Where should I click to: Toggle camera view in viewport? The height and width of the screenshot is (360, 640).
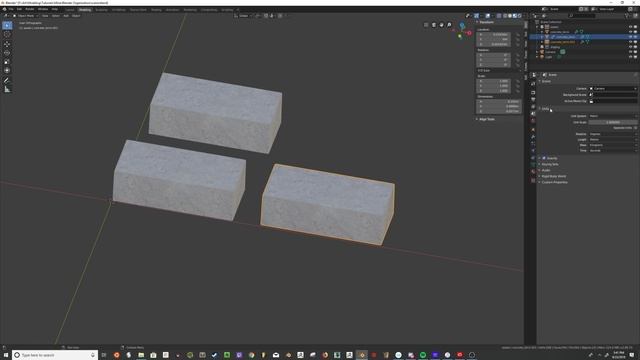tap(434, 25)
